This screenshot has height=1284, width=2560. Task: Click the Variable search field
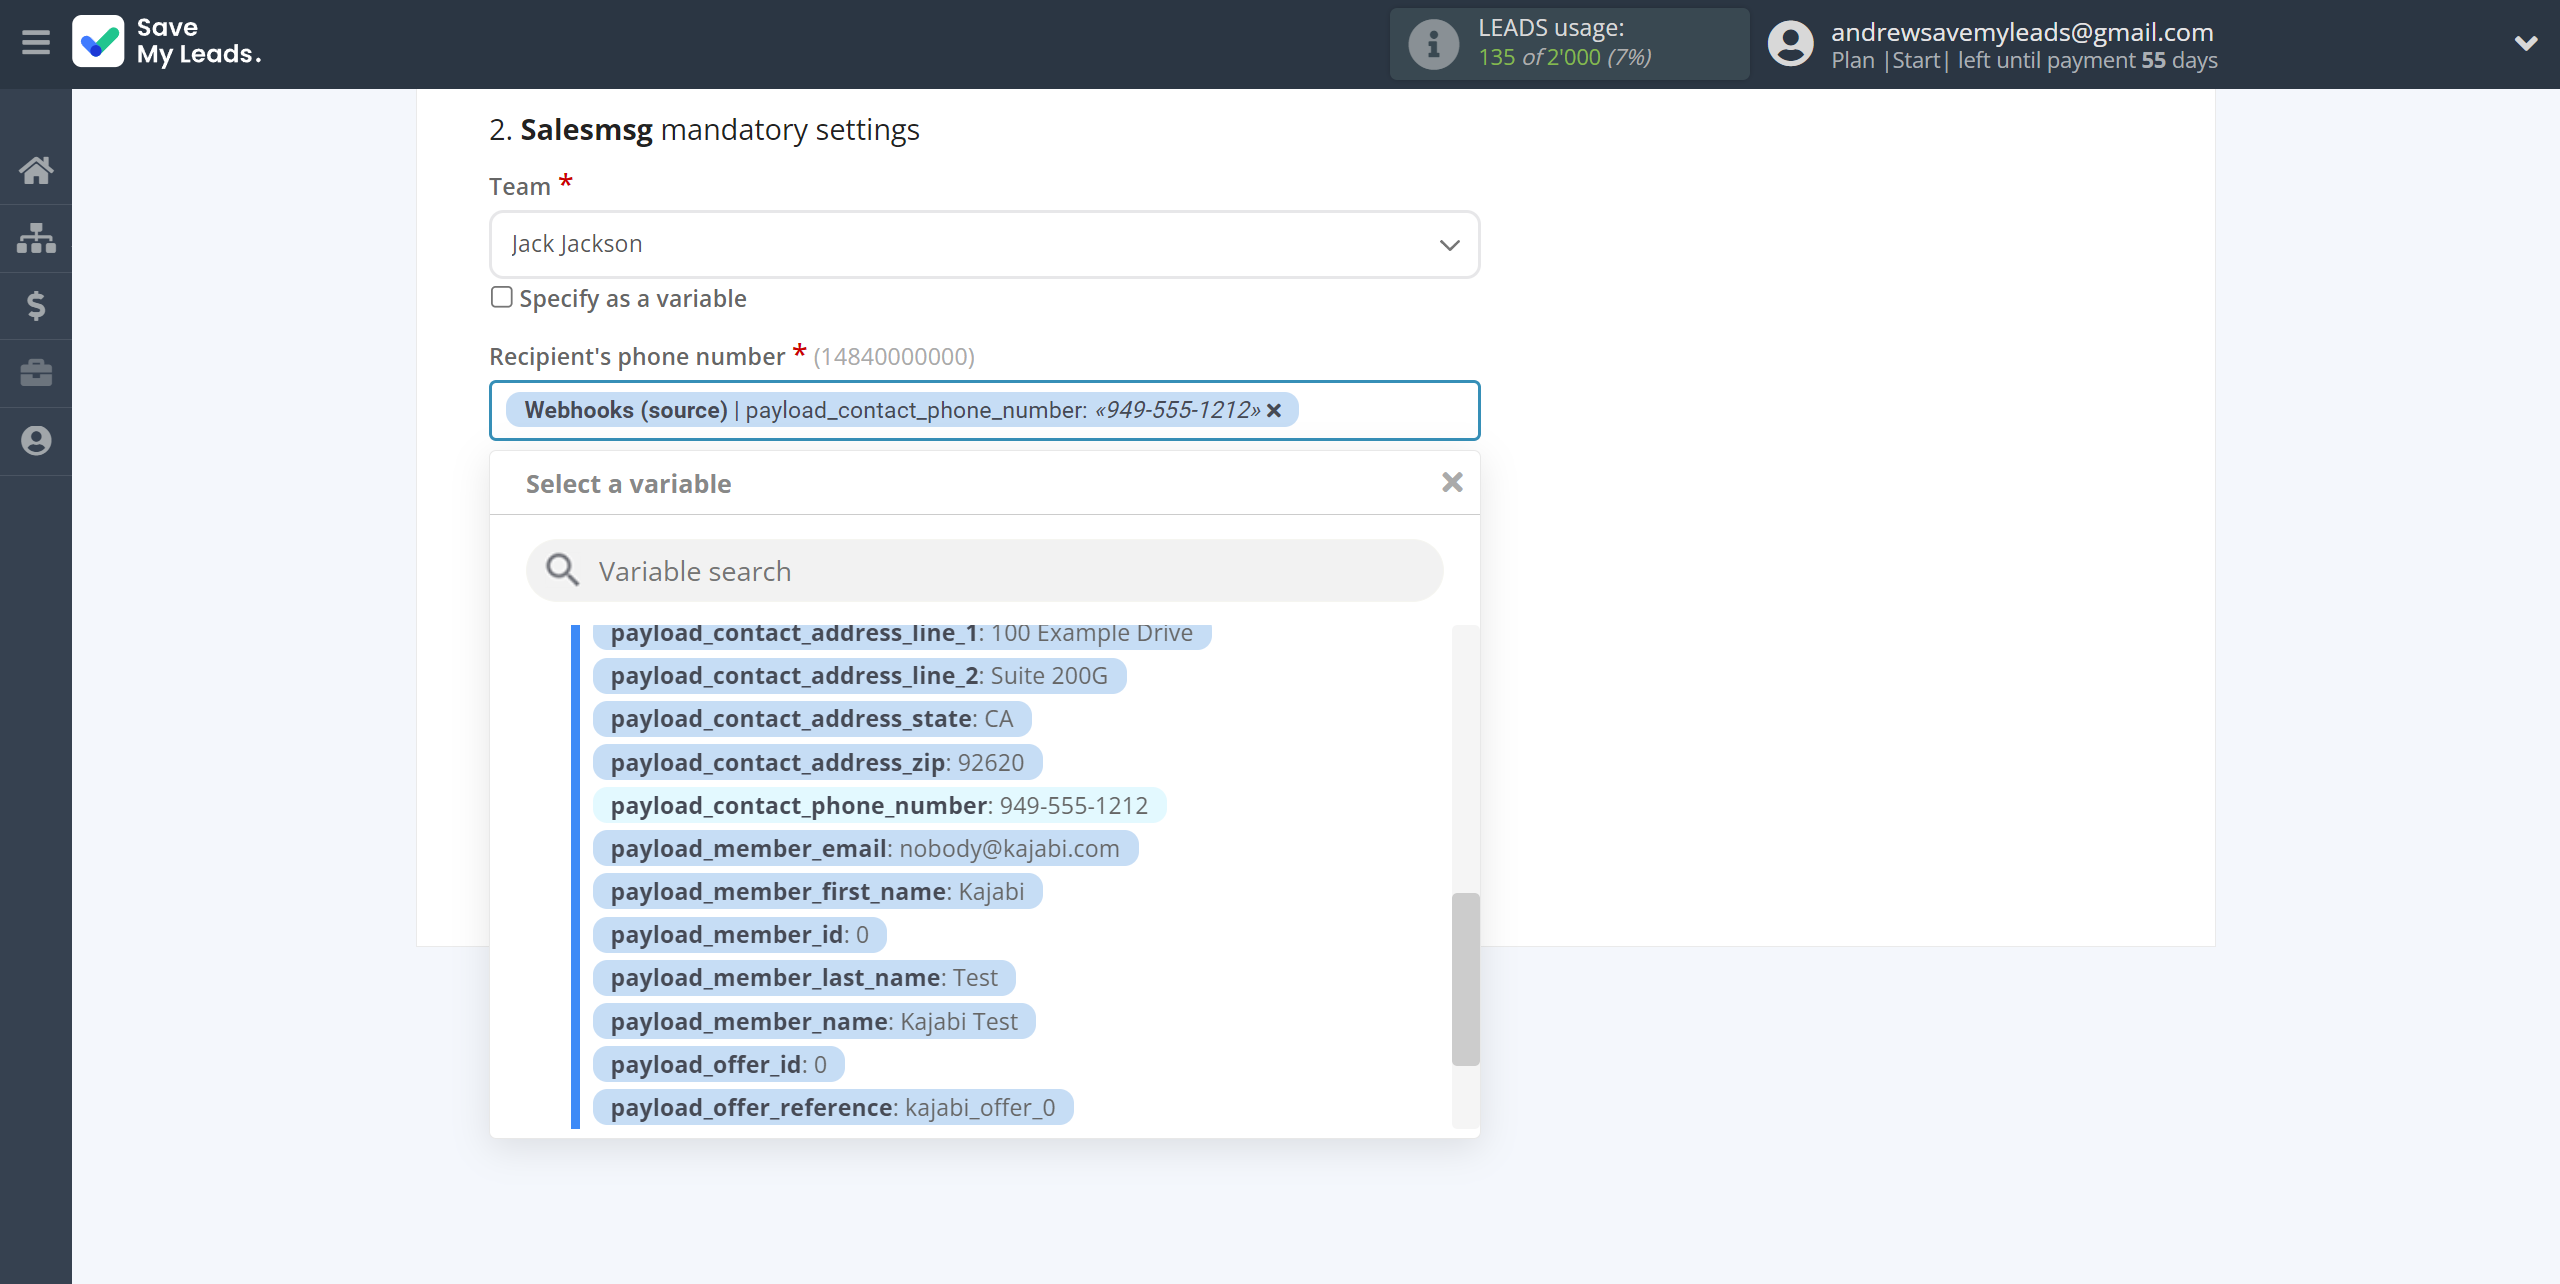click(984, 571)
